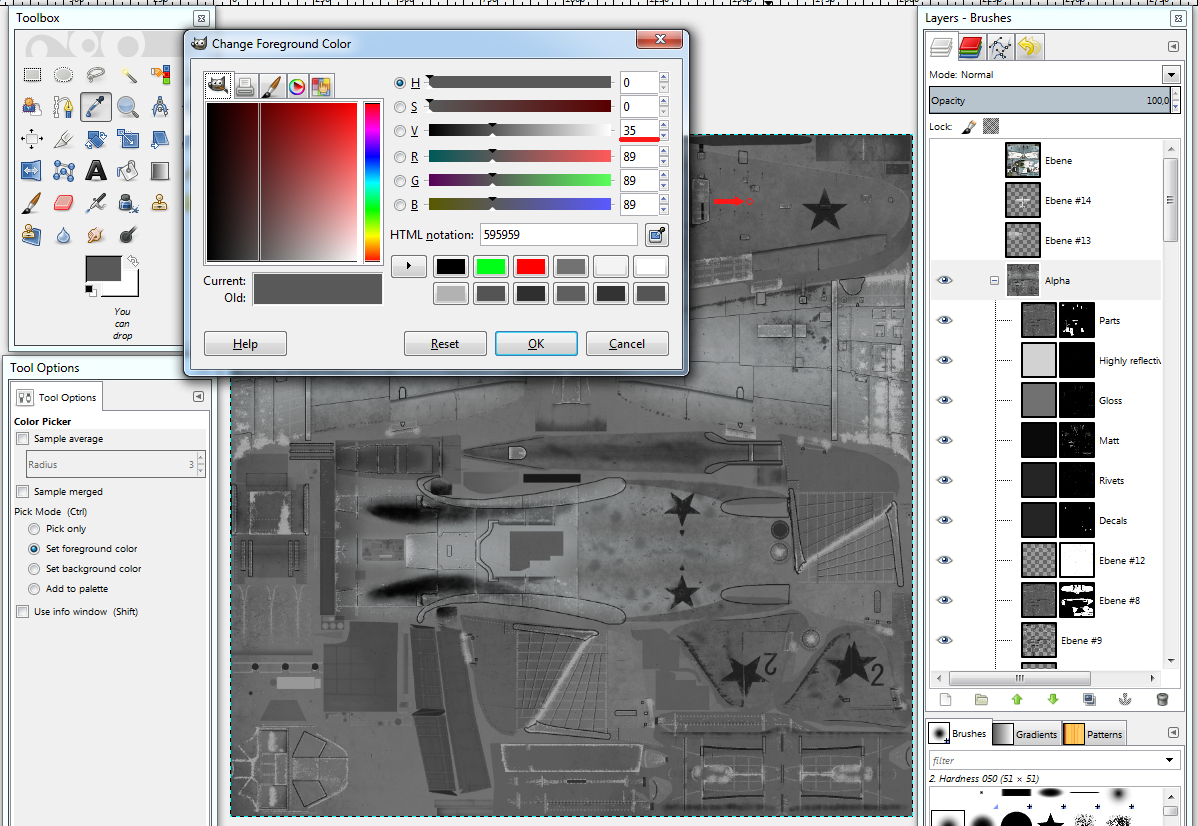Image resolution: width=1198 pixels, height=826 pixels.
Task: Select the Pick only radio option
Action: click(x=35, y=529)
